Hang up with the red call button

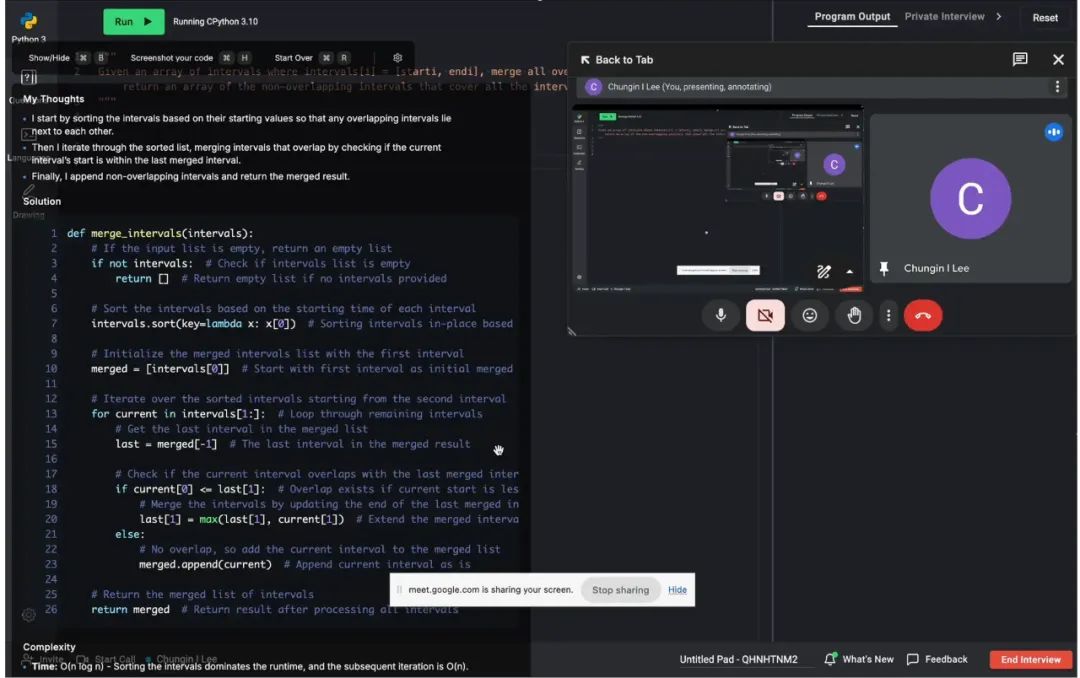coord(922,315)
